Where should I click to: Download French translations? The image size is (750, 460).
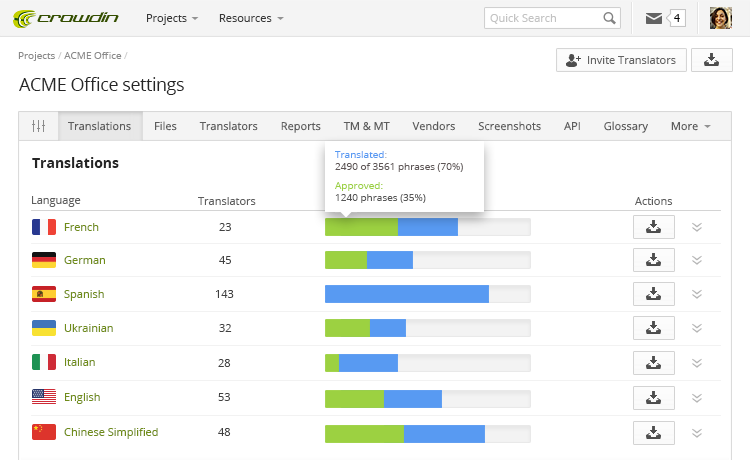[653, 227]
